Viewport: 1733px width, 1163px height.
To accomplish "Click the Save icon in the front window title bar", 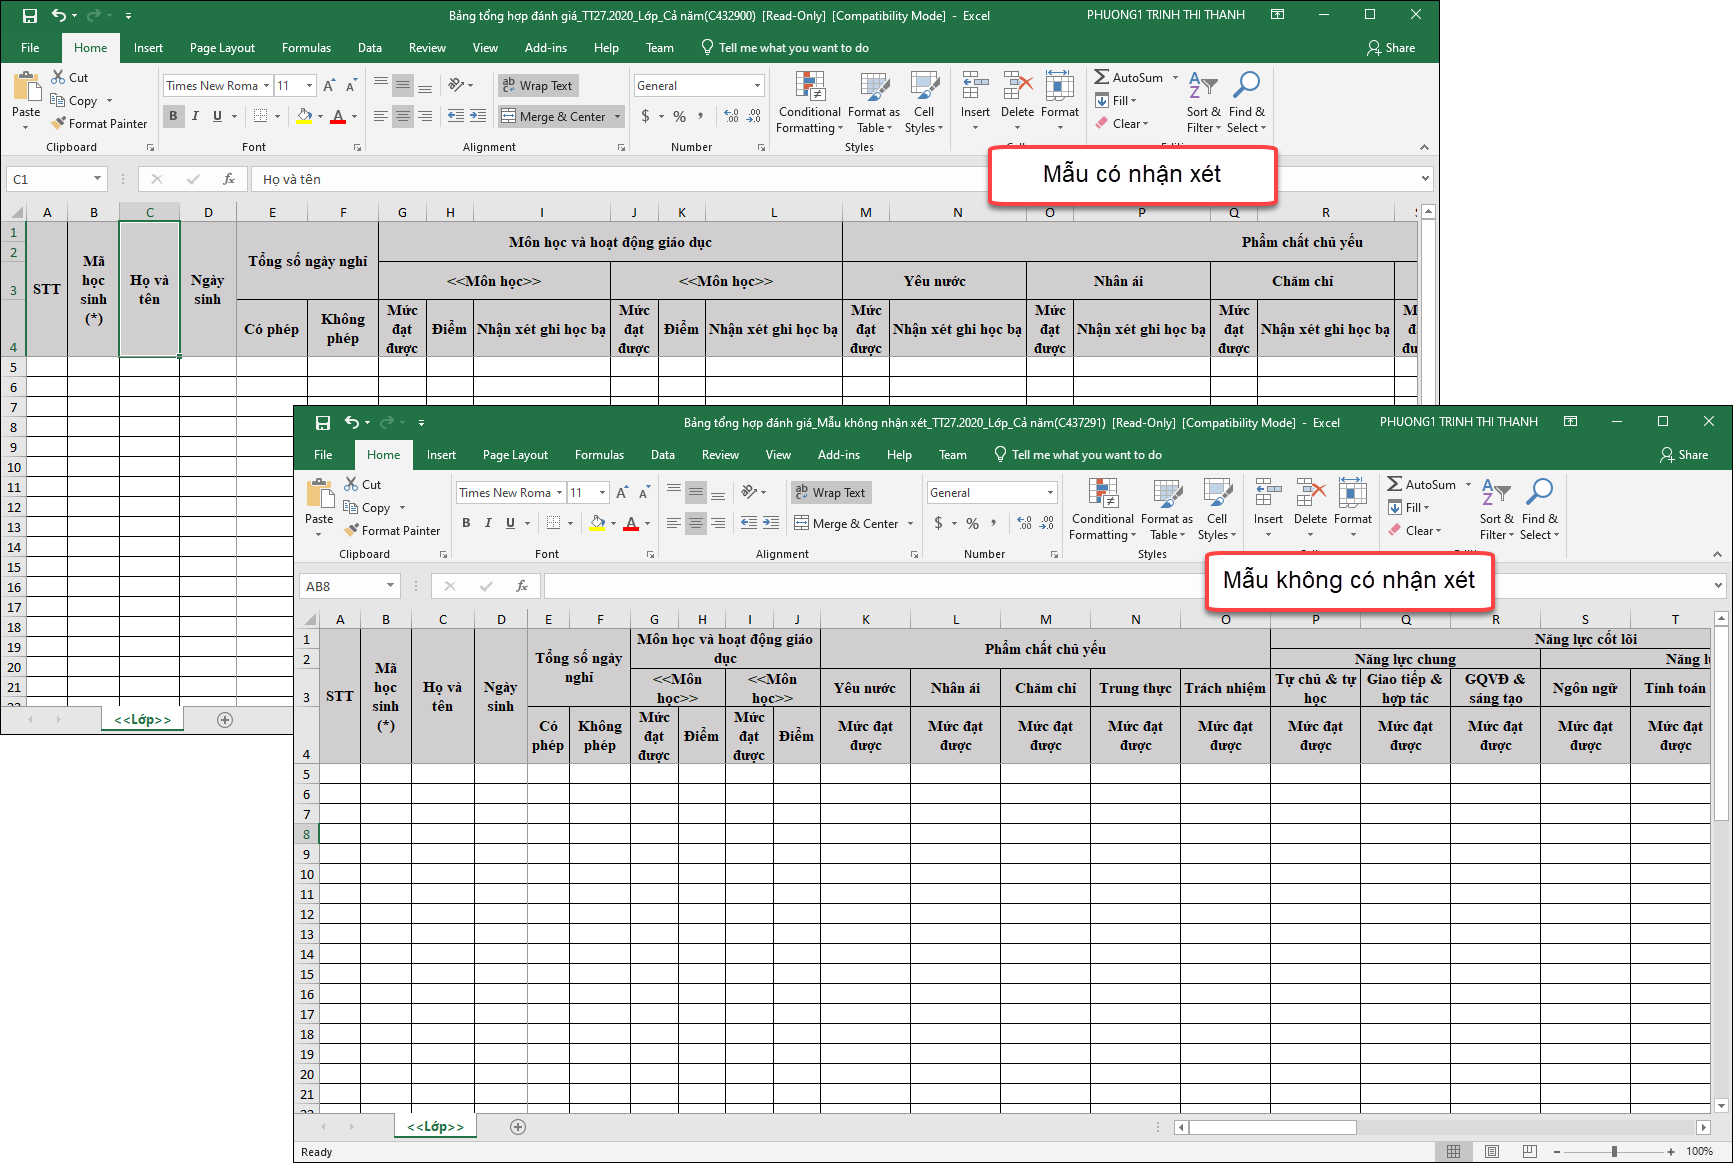I will [322, 423].
